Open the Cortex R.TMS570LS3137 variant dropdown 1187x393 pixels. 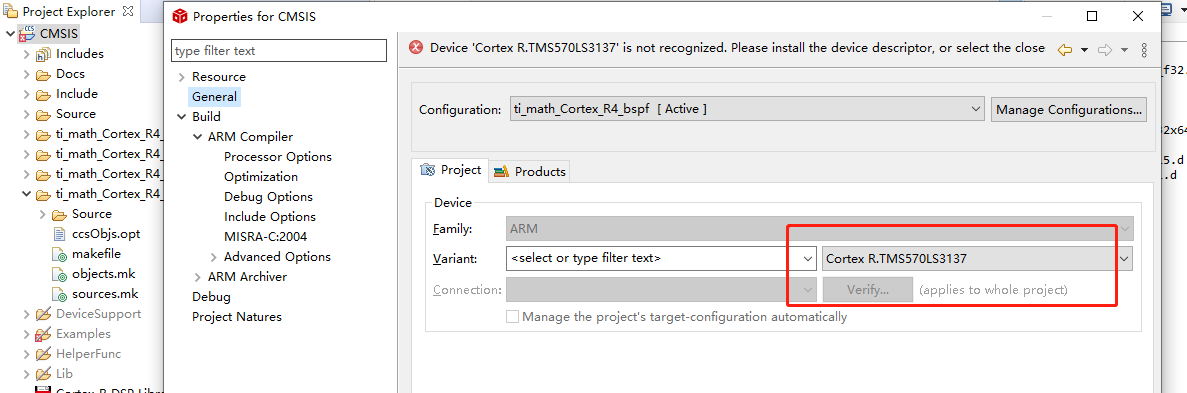click(x=977, y=259)
